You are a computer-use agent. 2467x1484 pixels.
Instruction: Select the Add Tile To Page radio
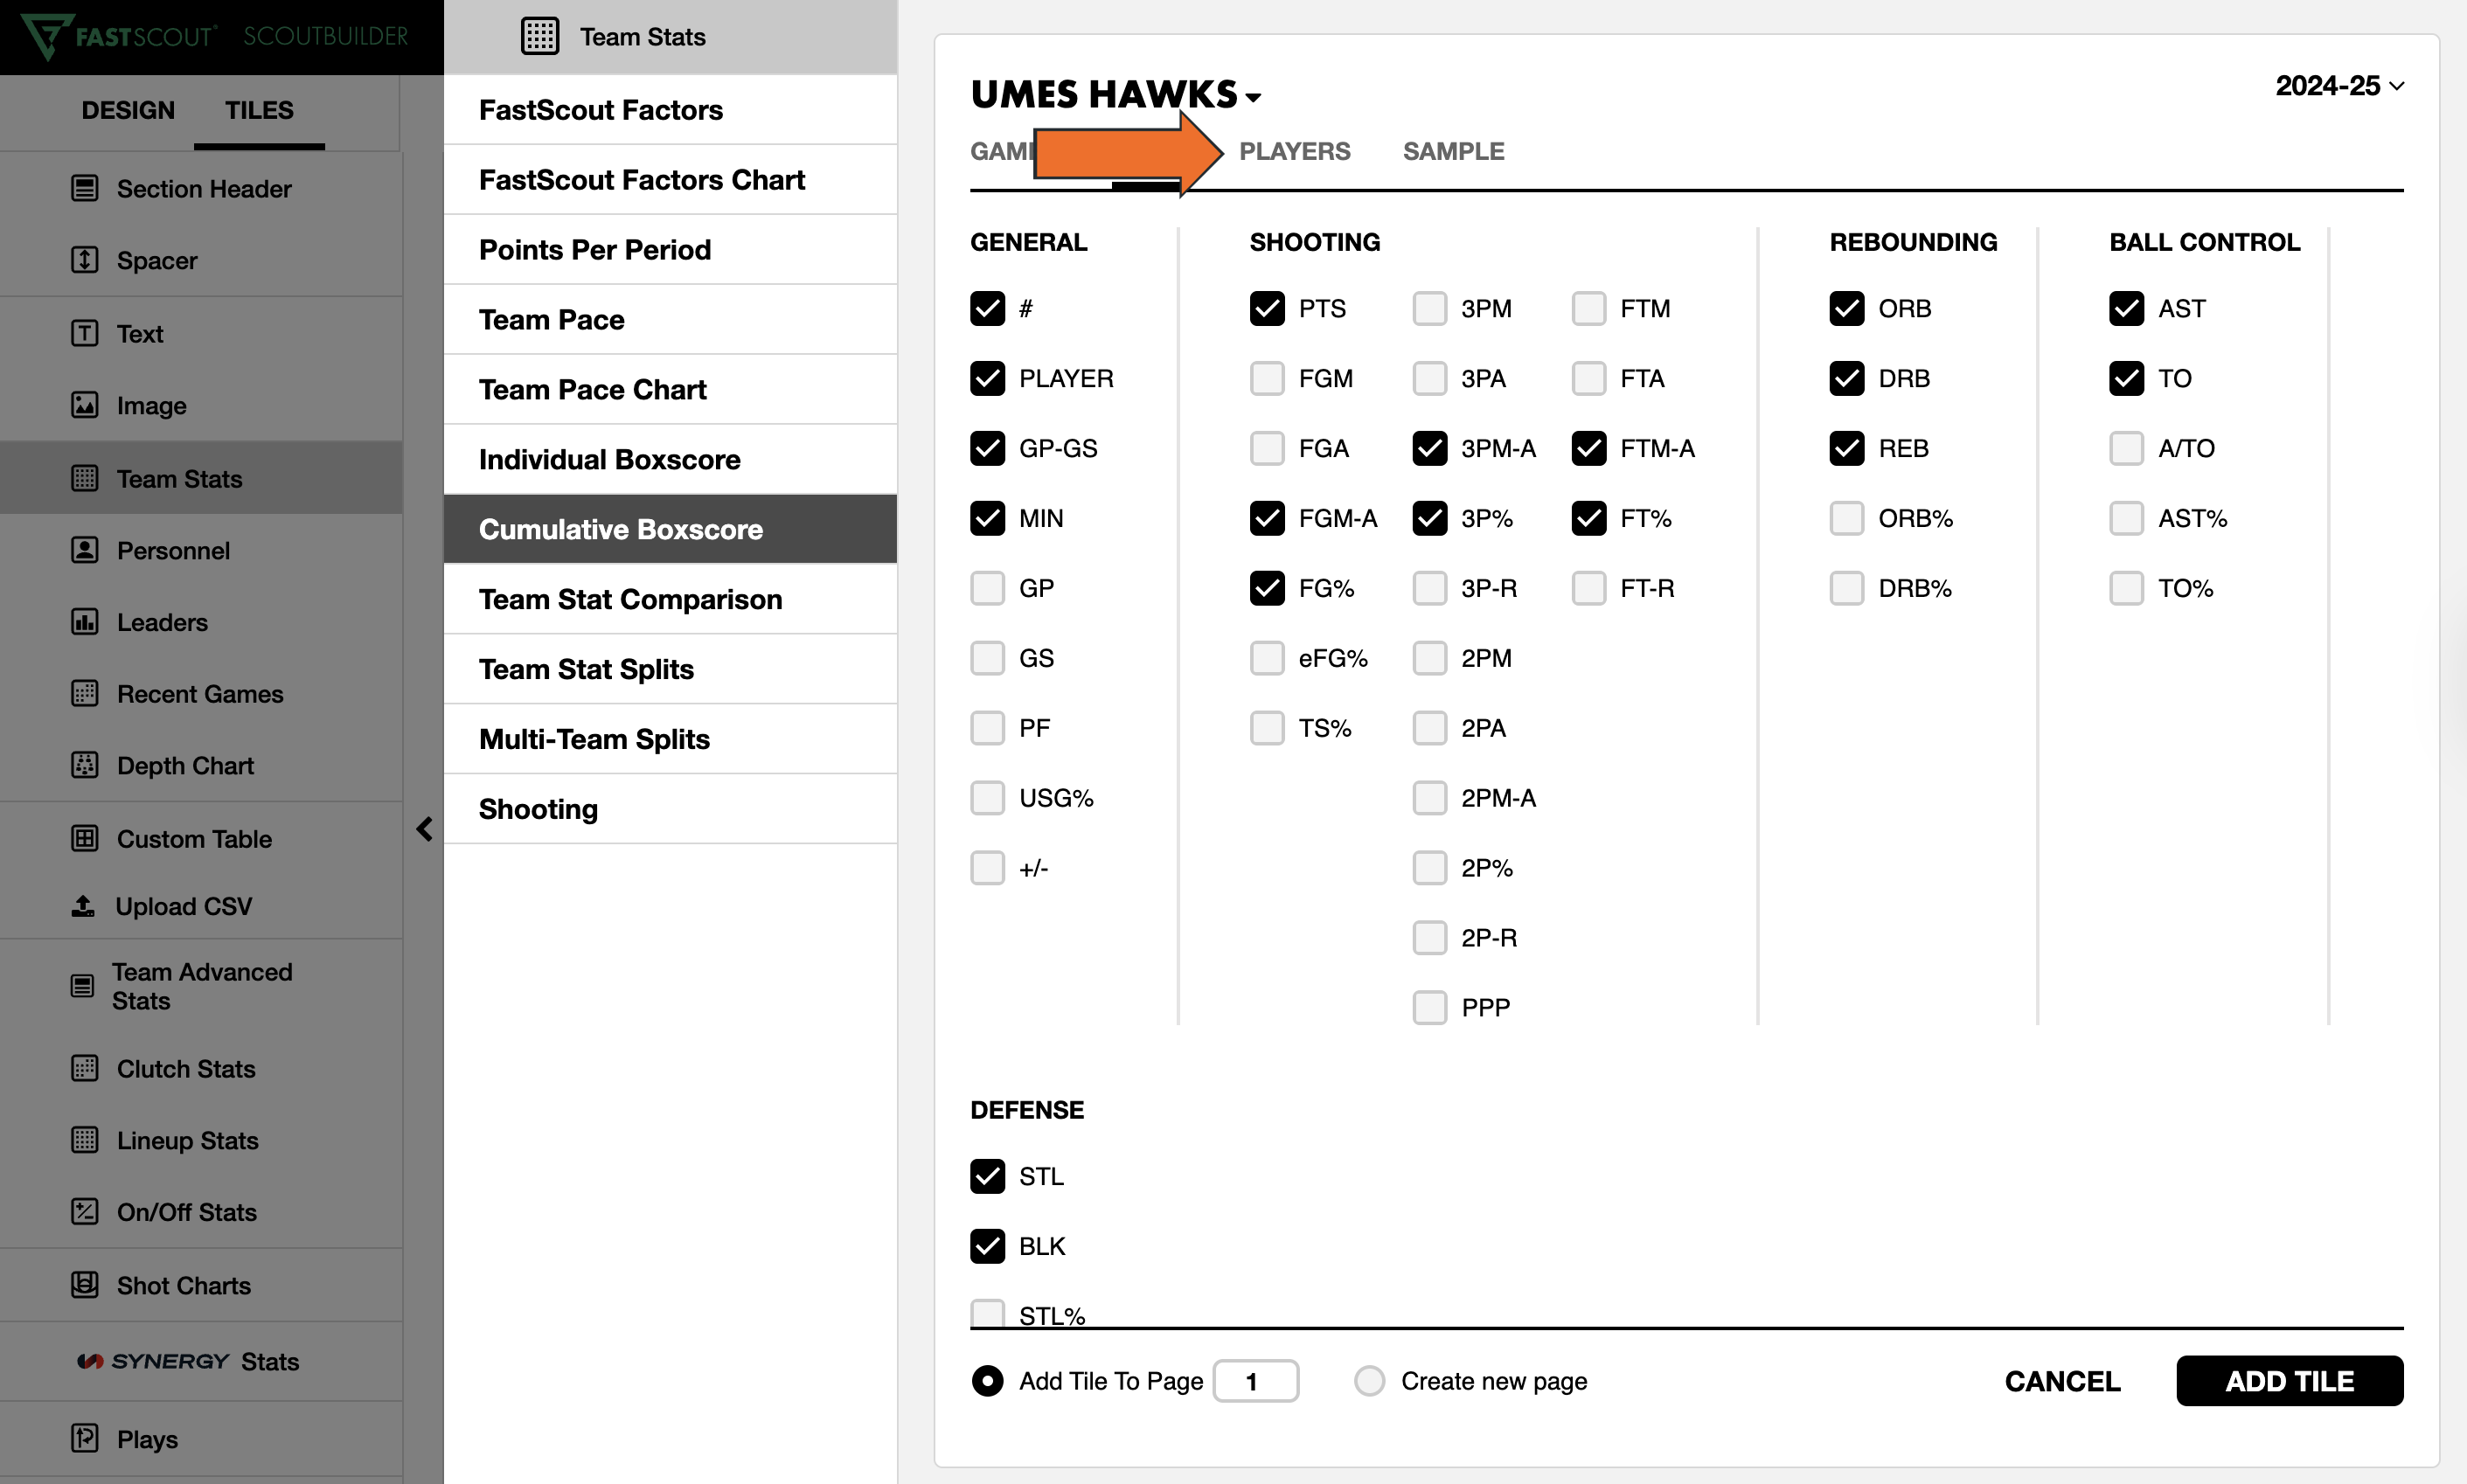[x=988, y=1381]
